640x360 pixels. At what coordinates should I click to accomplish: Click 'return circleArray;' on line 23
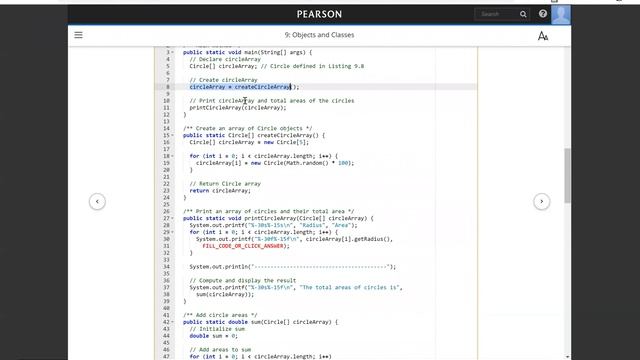220,191
